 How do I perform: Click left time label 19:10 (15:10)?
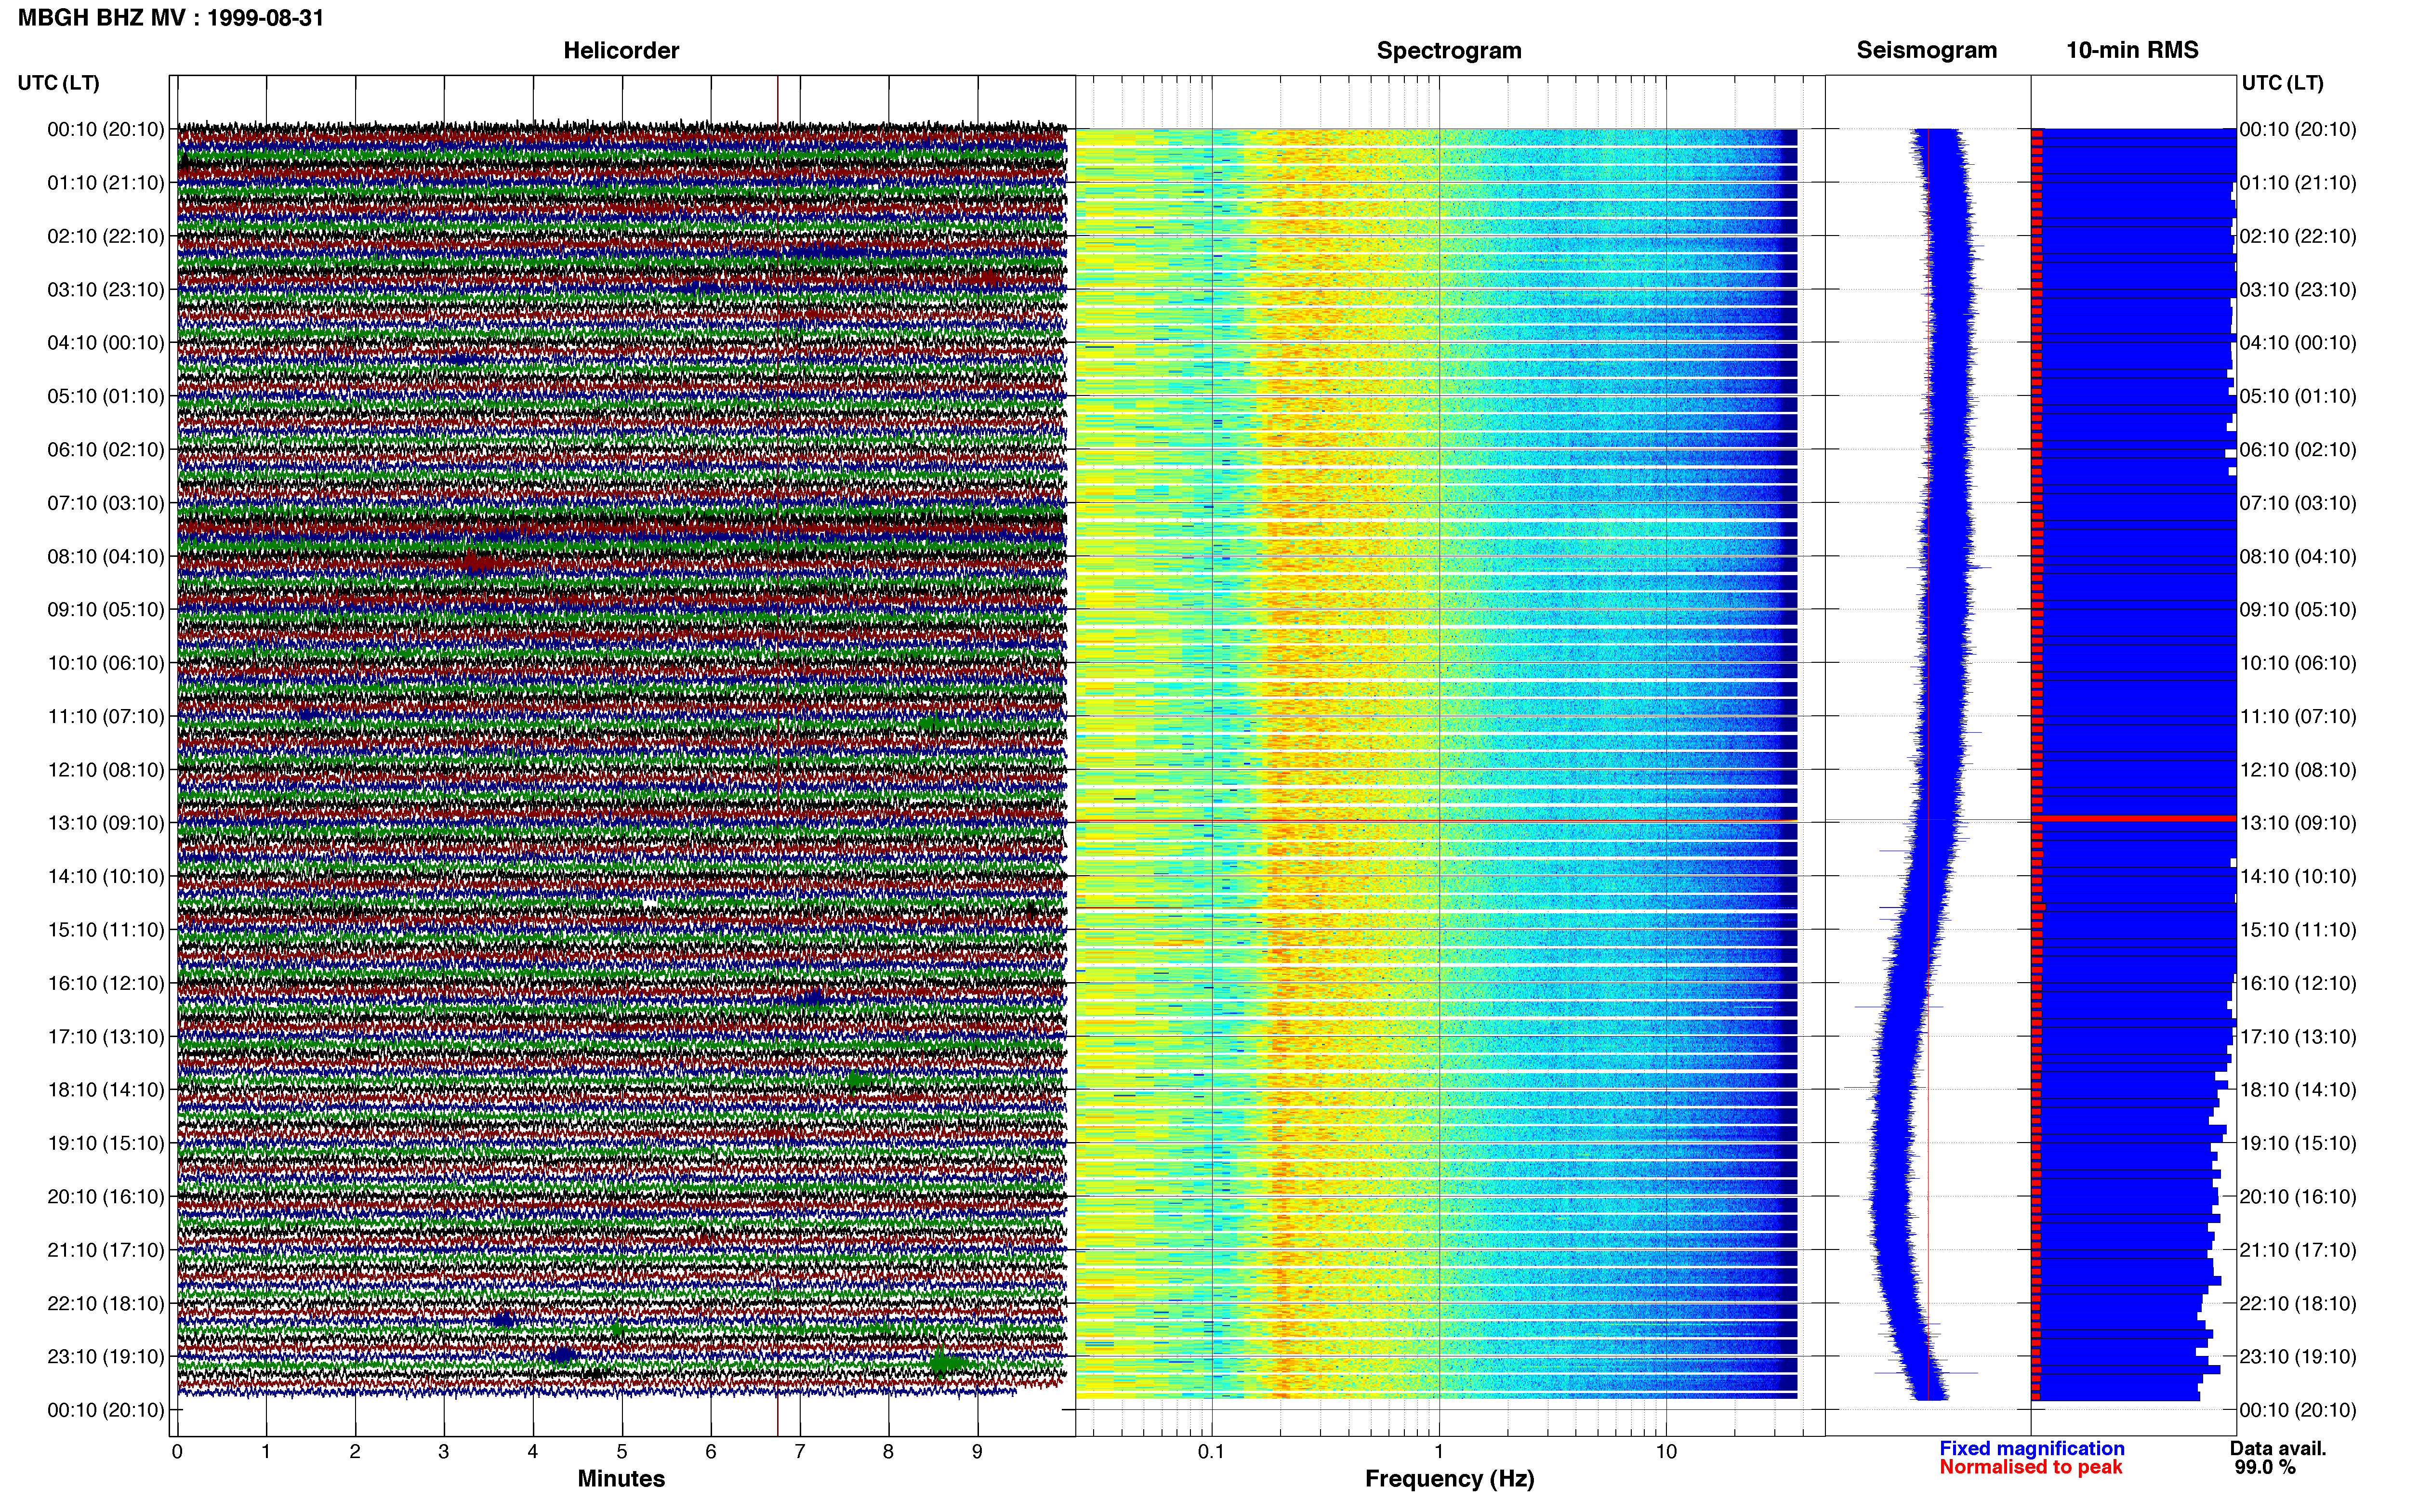[x=106, y=1143]
